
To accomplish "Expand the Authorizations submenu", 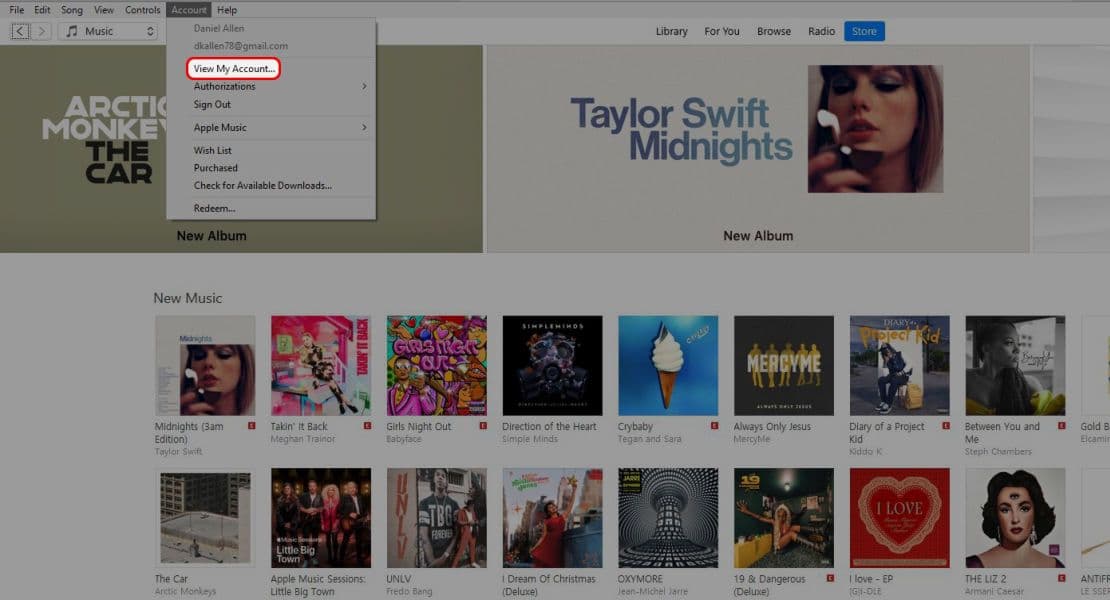I will 224,86.
